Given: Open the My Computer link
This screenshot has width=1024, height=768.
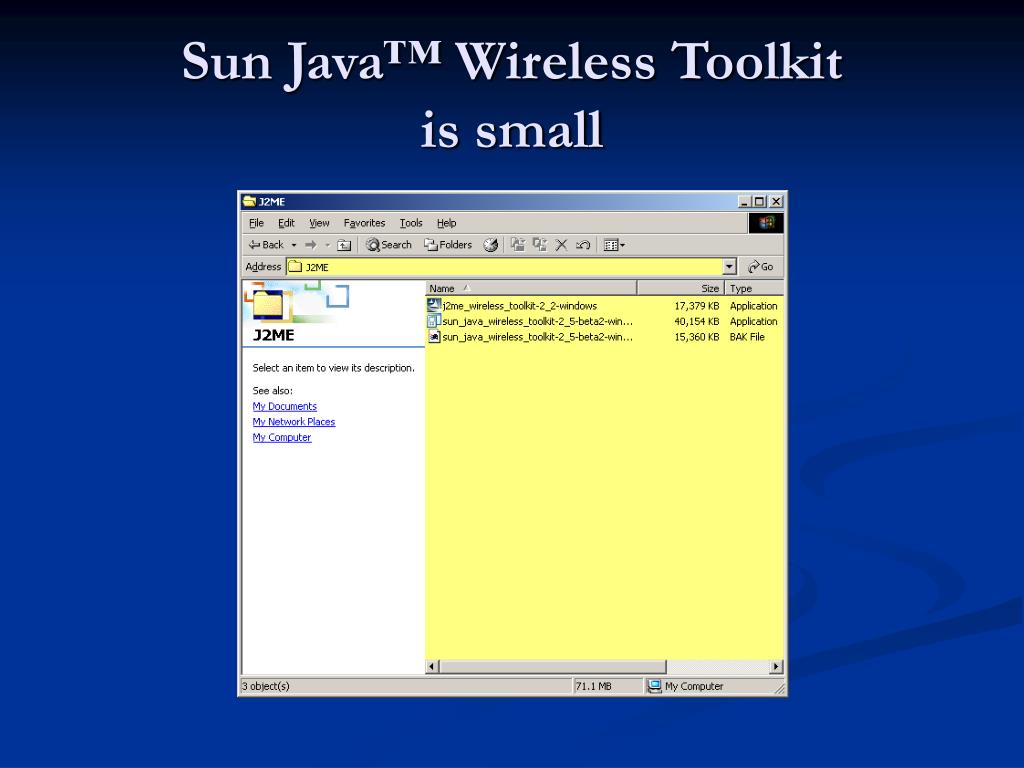Looking at the screenshot, I should (281, 438).
